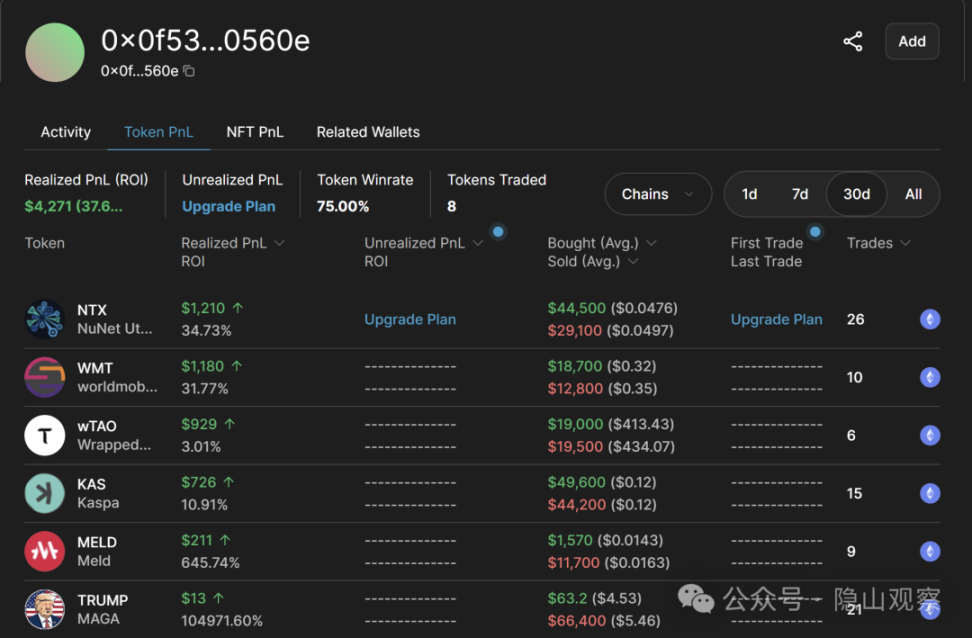Click the Add button
The height and width of the screenshot is (638, 972).
point(912,42)
